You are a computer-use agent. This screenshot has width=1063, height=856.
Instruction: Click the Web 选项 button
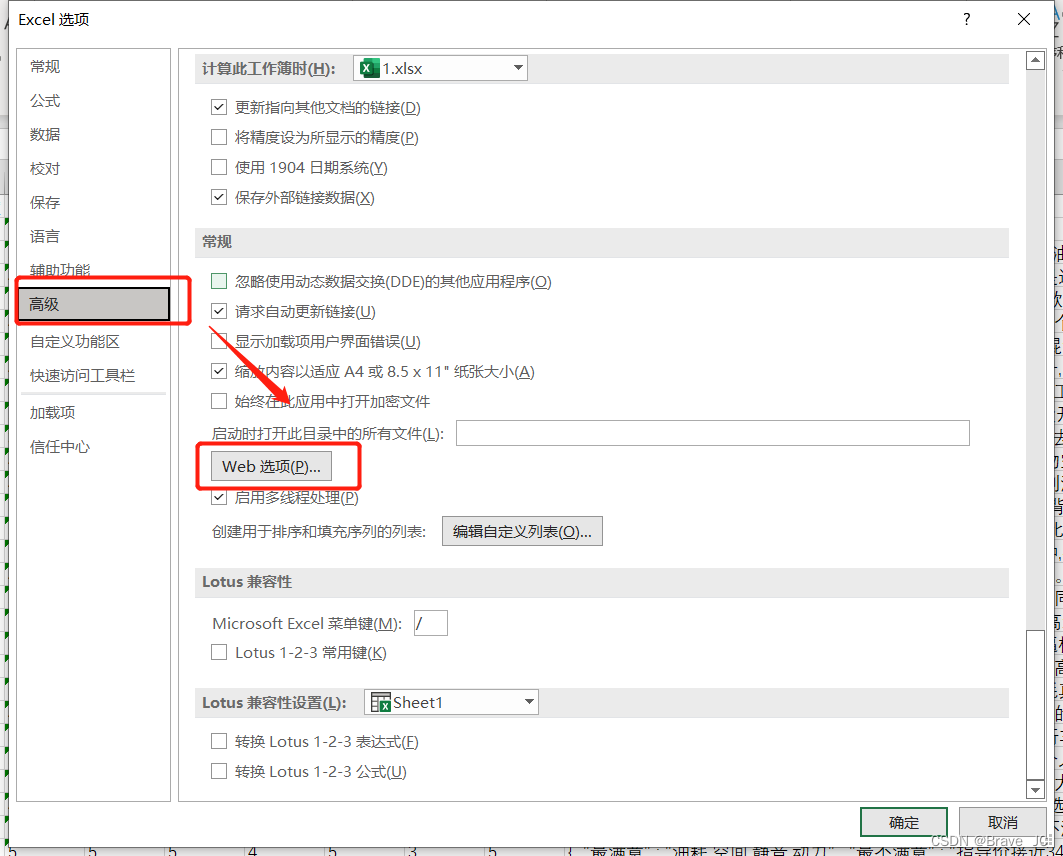(x=271, y=466)
